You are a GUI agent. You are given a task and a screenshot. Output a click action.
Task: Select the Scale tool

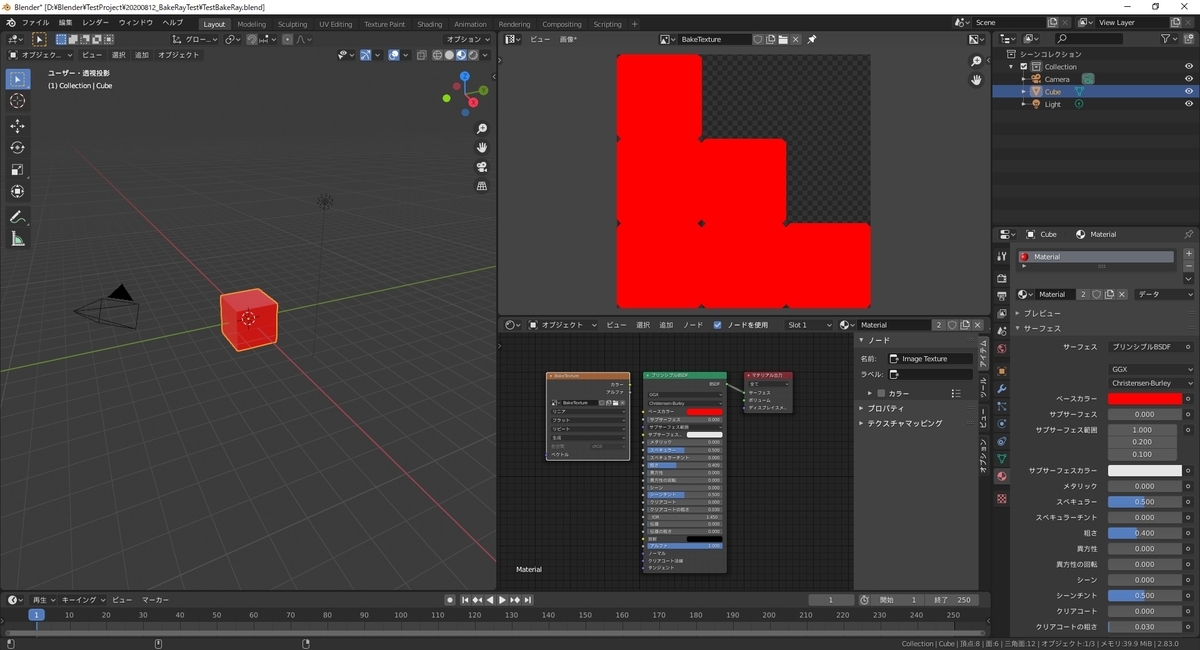point(18,170)
